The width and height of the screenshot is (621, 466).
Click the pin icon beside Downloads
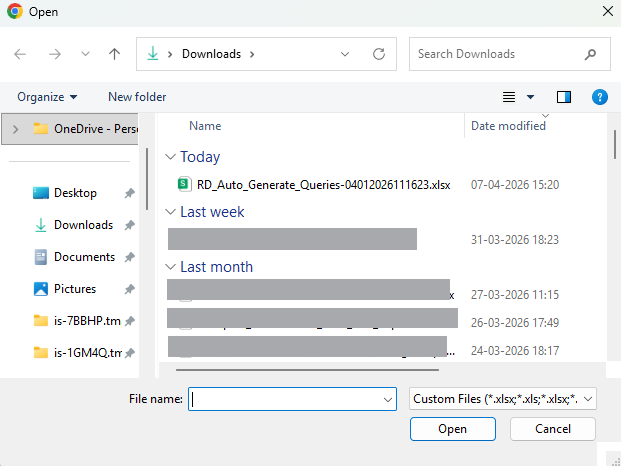click(x=130, y=225)
